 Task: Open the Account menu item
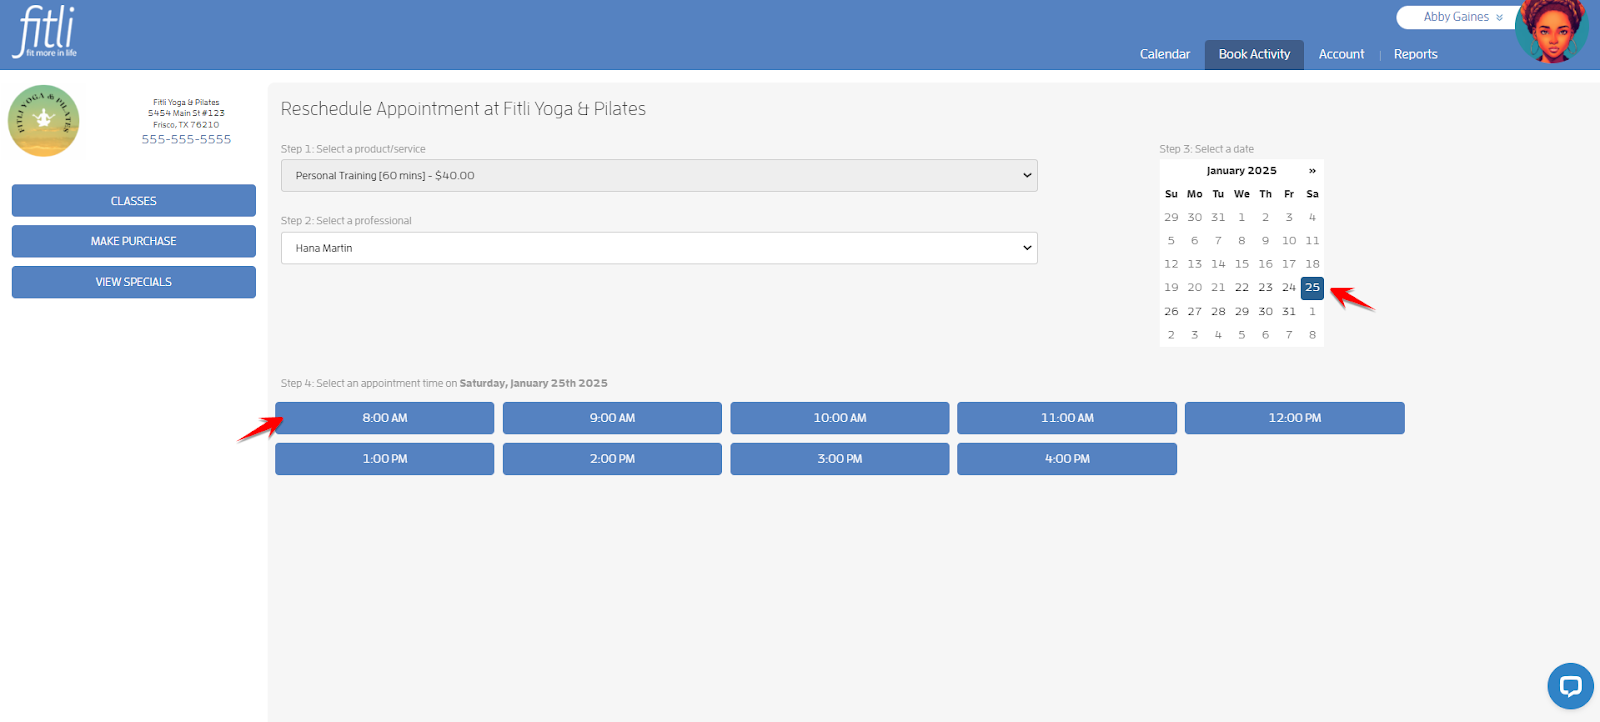point(1341,54)
